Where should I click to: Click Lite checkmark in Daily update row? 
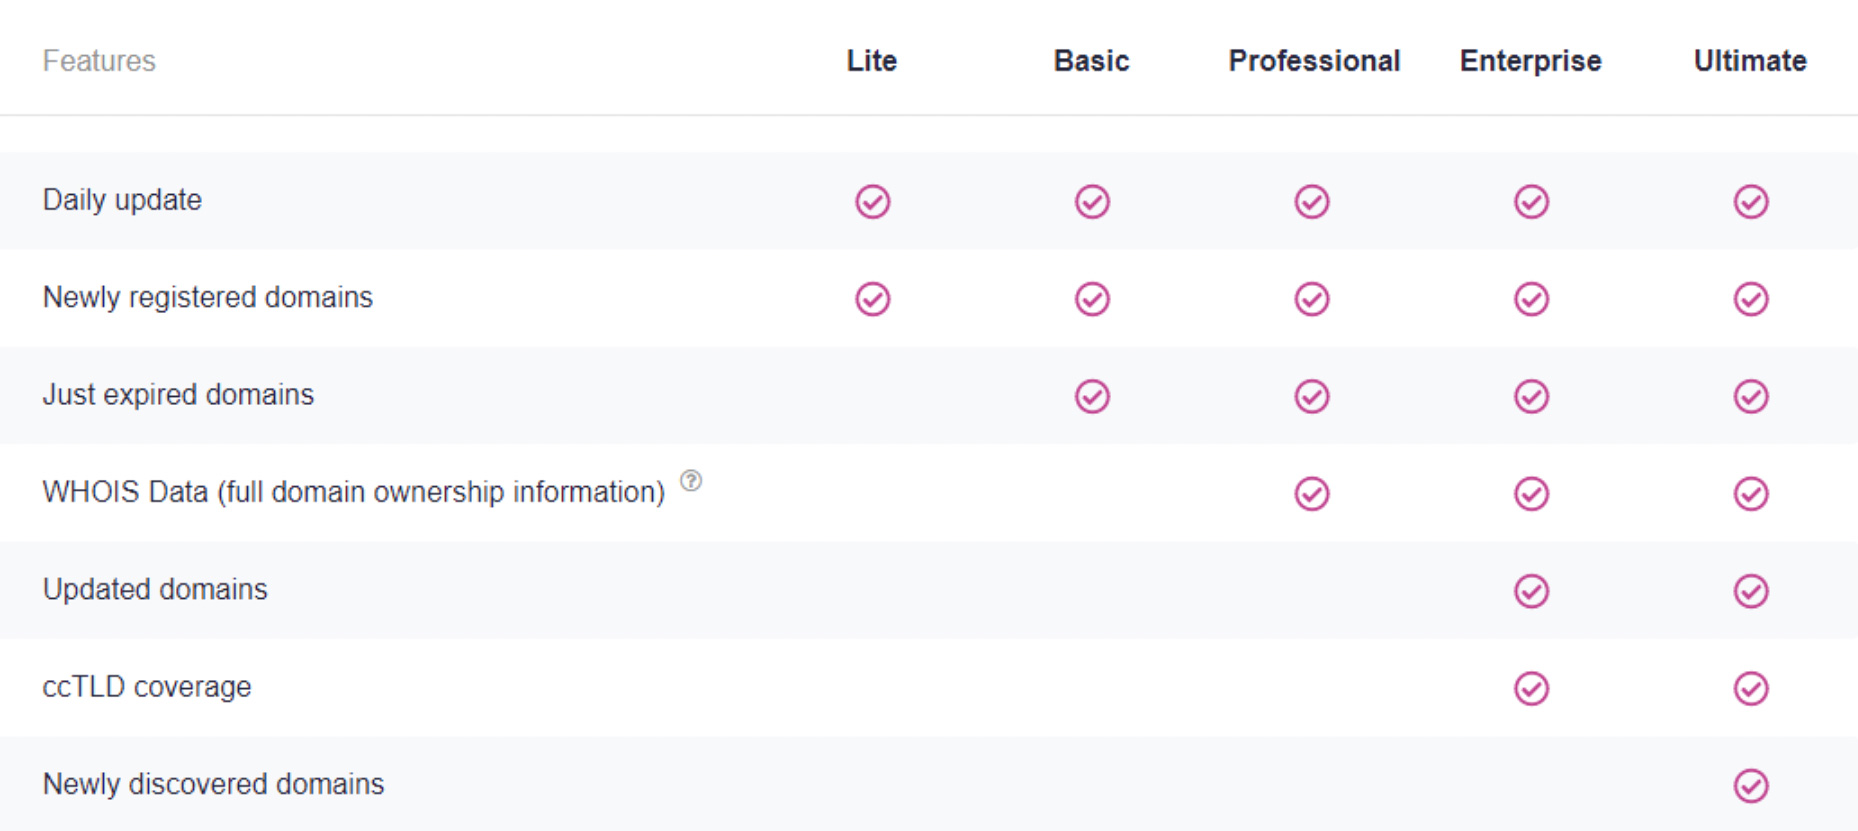click(x=873, y=202)
